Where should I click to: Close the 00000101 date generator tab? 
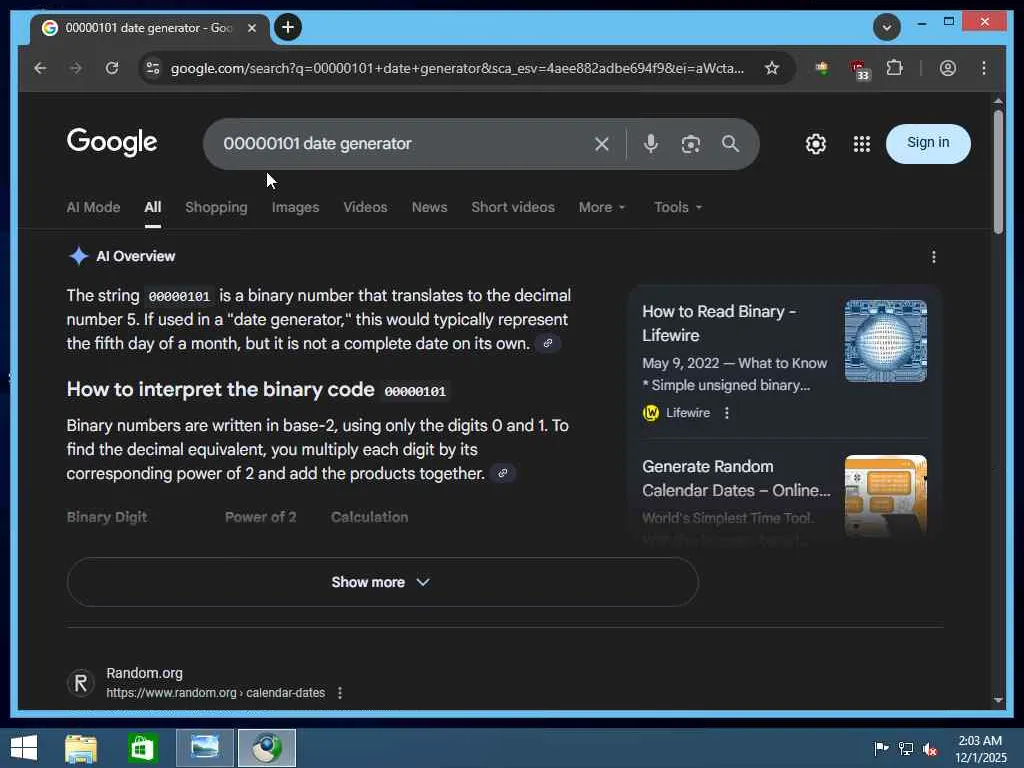251,28
